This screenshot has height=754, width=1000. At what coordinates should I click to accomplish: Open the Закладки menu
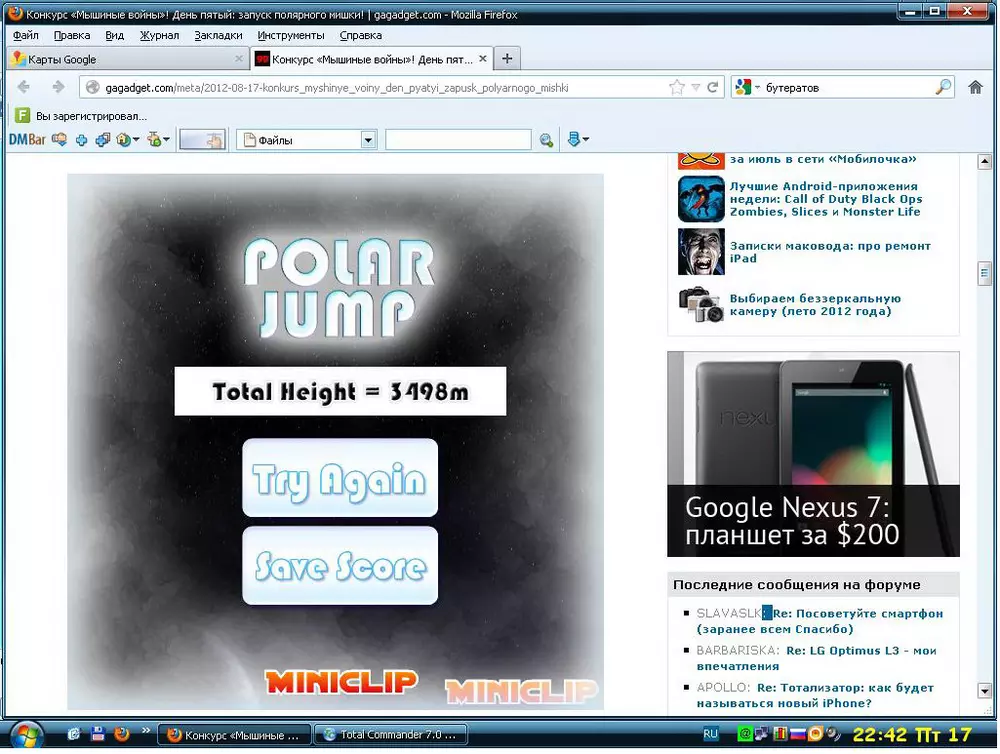(x=218, y=35)
